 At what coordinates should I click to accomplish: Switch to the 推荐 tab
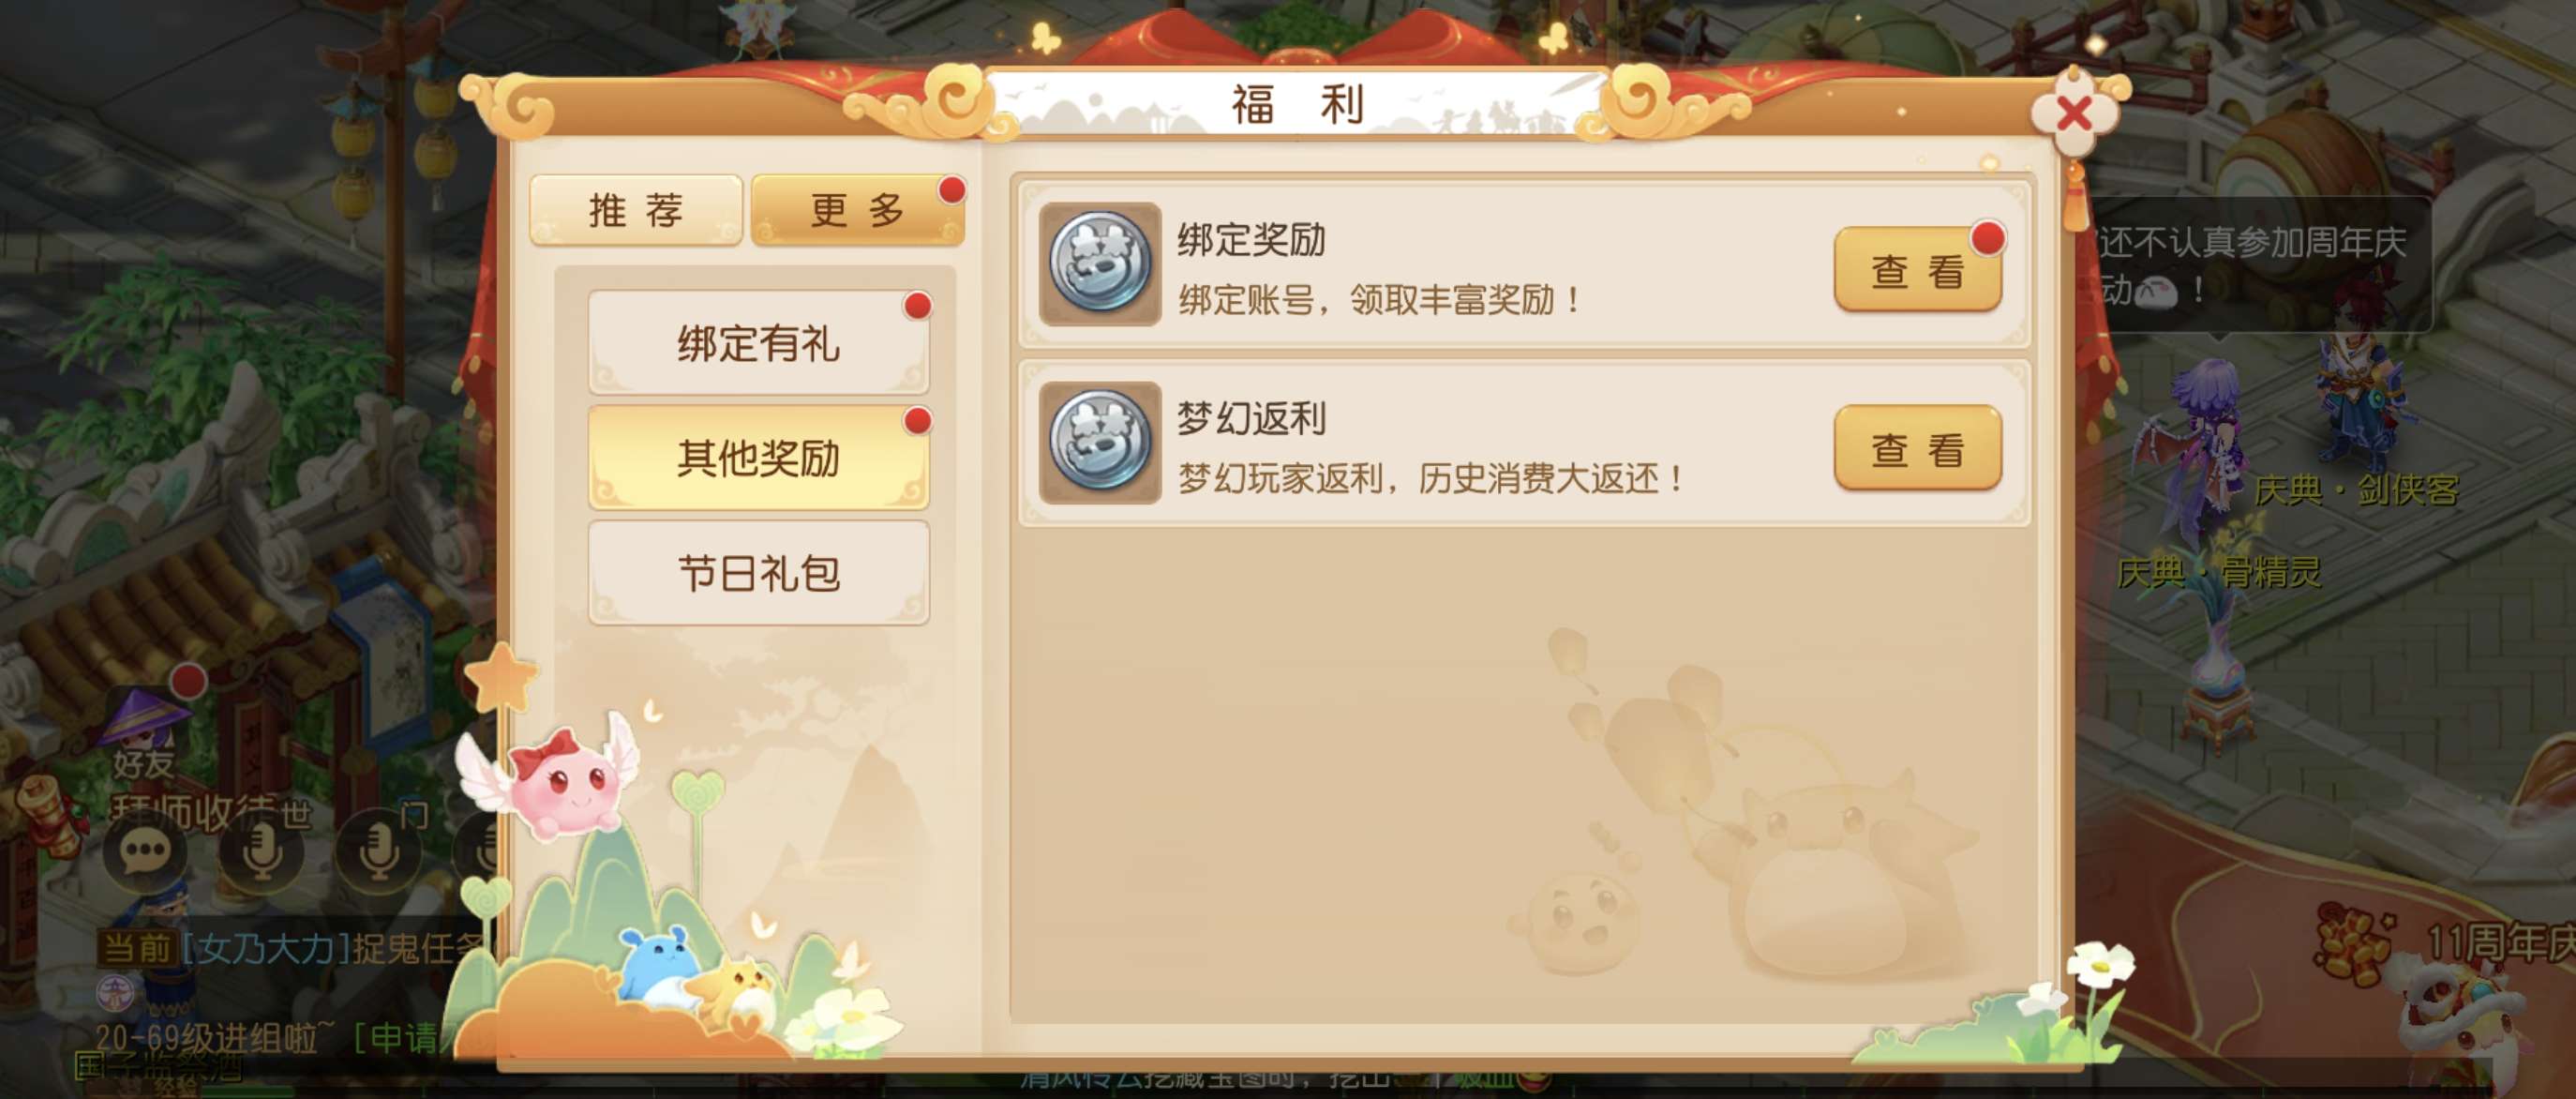(636, 210)
